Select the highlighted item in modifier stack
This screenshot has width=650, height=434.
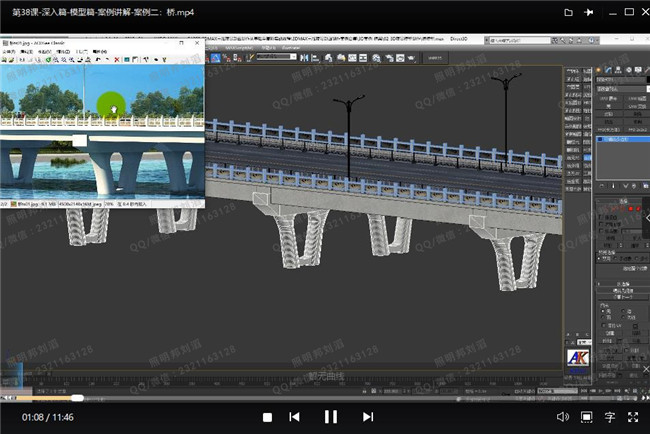tap(623, 140)
